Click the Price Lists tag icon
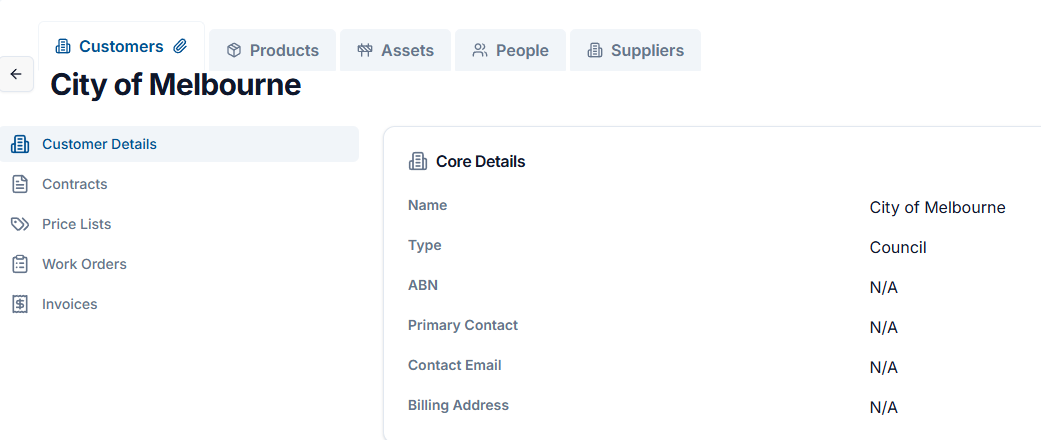Viewport: 1041px width, 440px height. click(20, 224)
